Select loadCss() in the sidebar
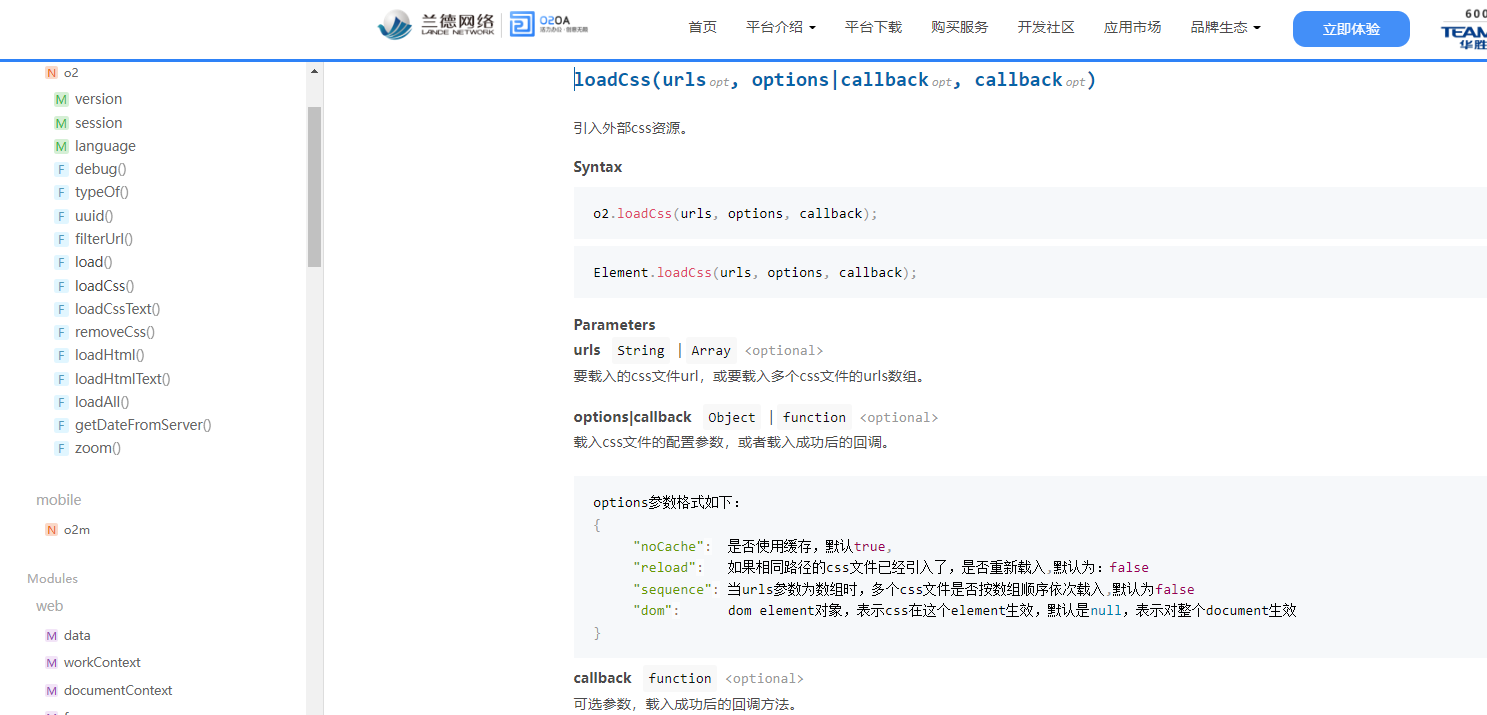Screen dimensions: 1487x715 [x=105, y=286]
